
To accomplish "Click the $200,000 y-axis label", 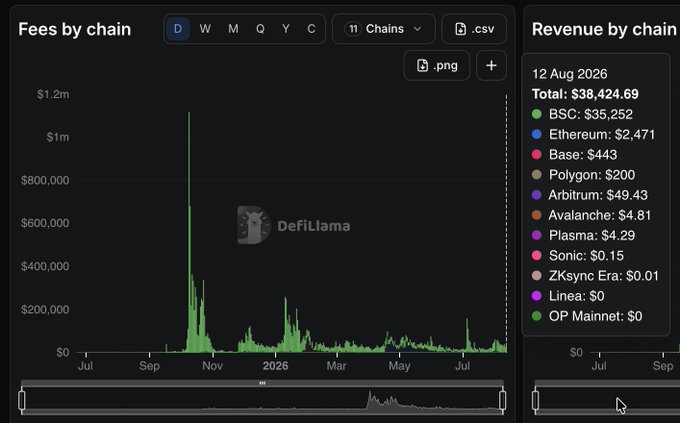I will point(45,309).
